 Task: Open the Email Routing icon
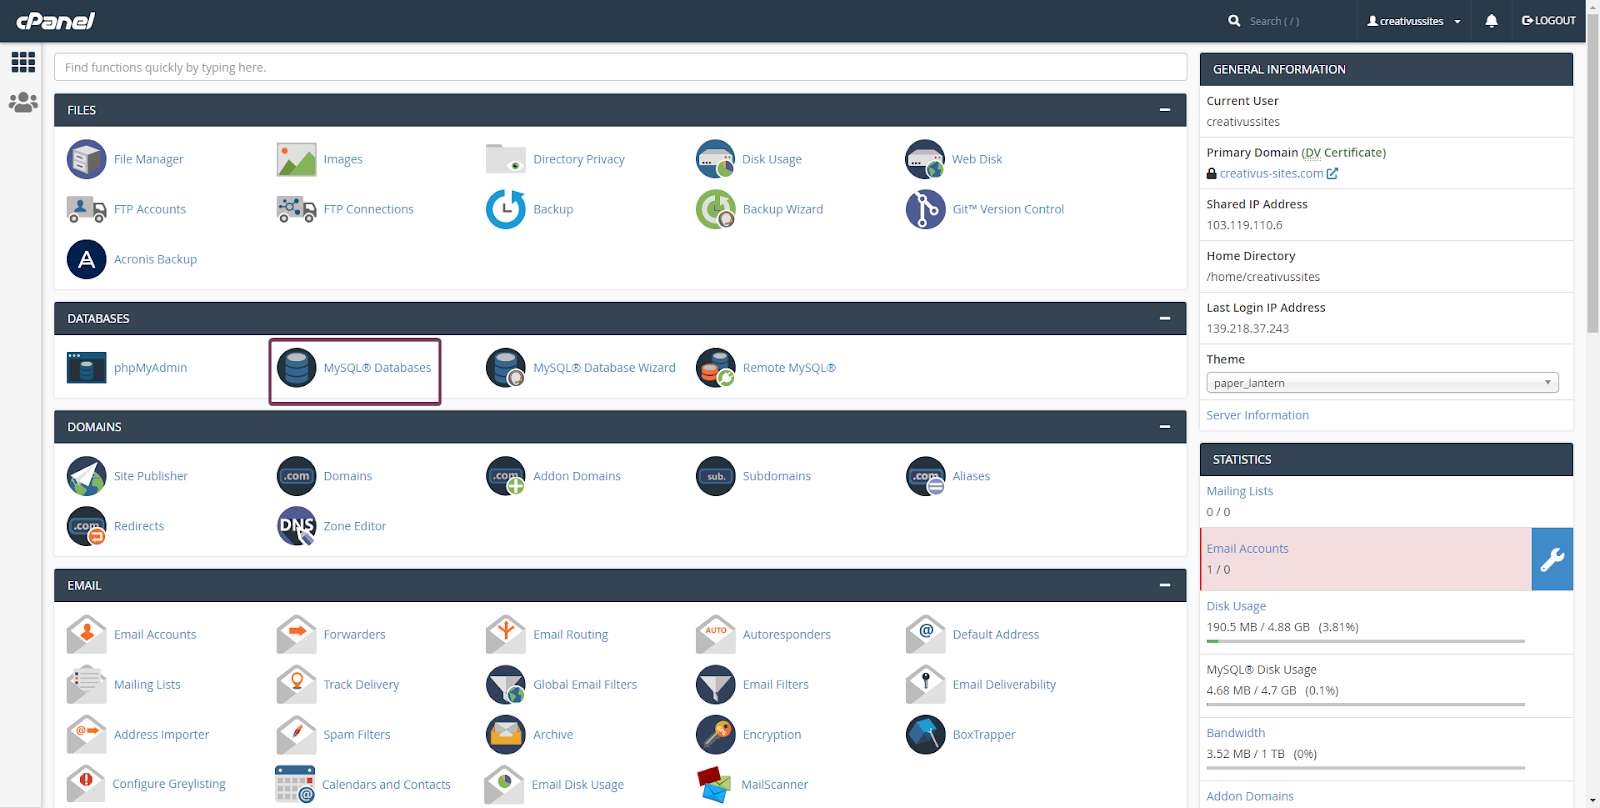pyautogui.click(x=506, y=635)
